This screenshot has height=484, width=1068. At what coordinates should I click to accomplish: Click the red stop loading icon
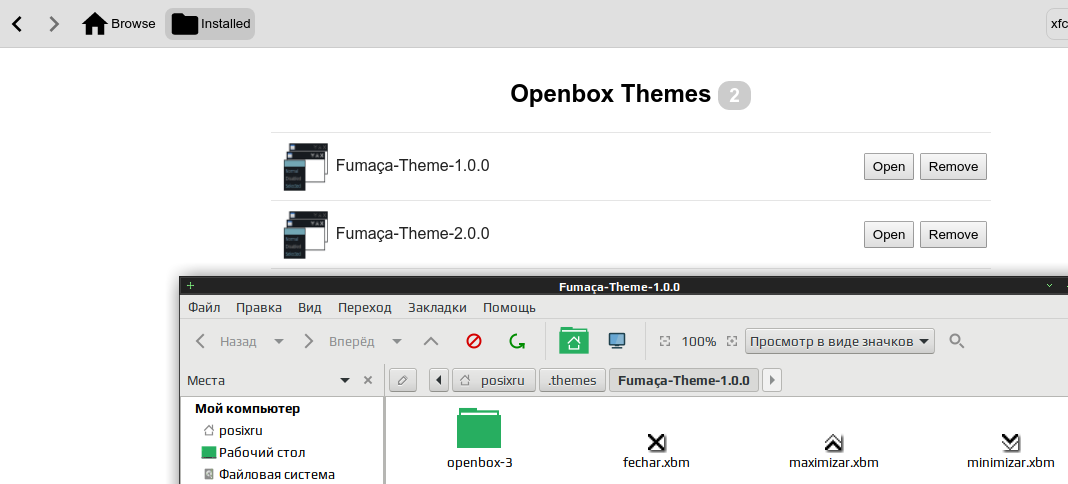pyautogui.click(x=474, y=341)
